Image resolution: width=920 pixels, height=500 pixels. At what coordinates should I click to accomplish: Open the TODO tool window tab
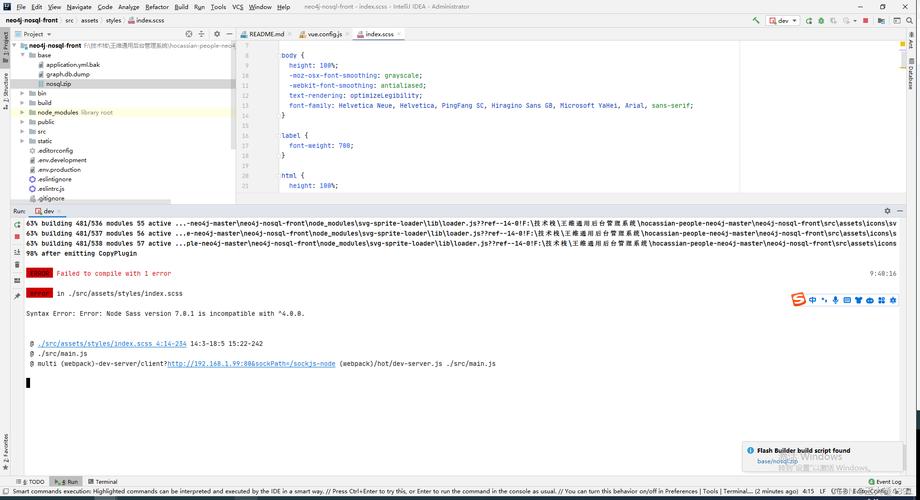31,482
